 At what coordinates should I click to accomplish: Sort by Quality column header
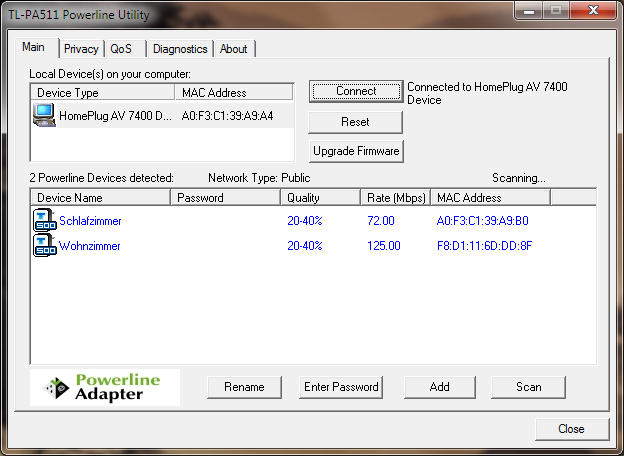(x=321, y=198)
